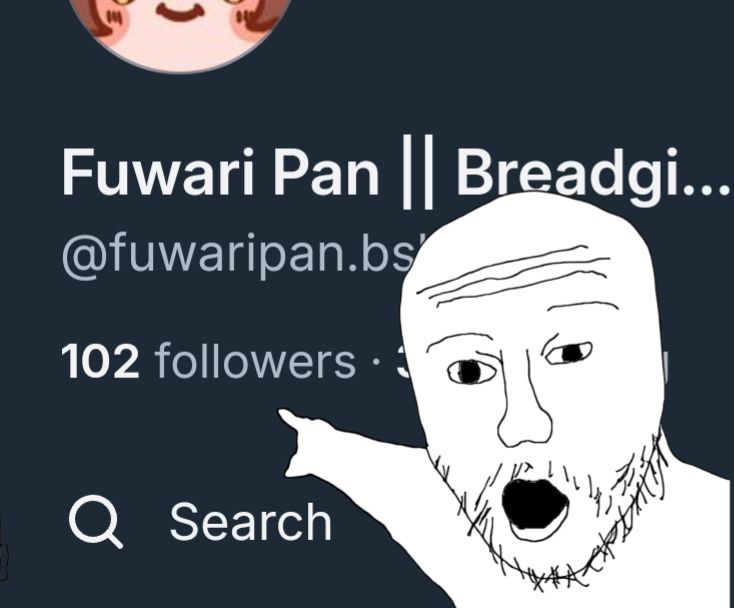734x608 pixels.
Task: Click the wojak's right eye
Action: click(570, 353)
